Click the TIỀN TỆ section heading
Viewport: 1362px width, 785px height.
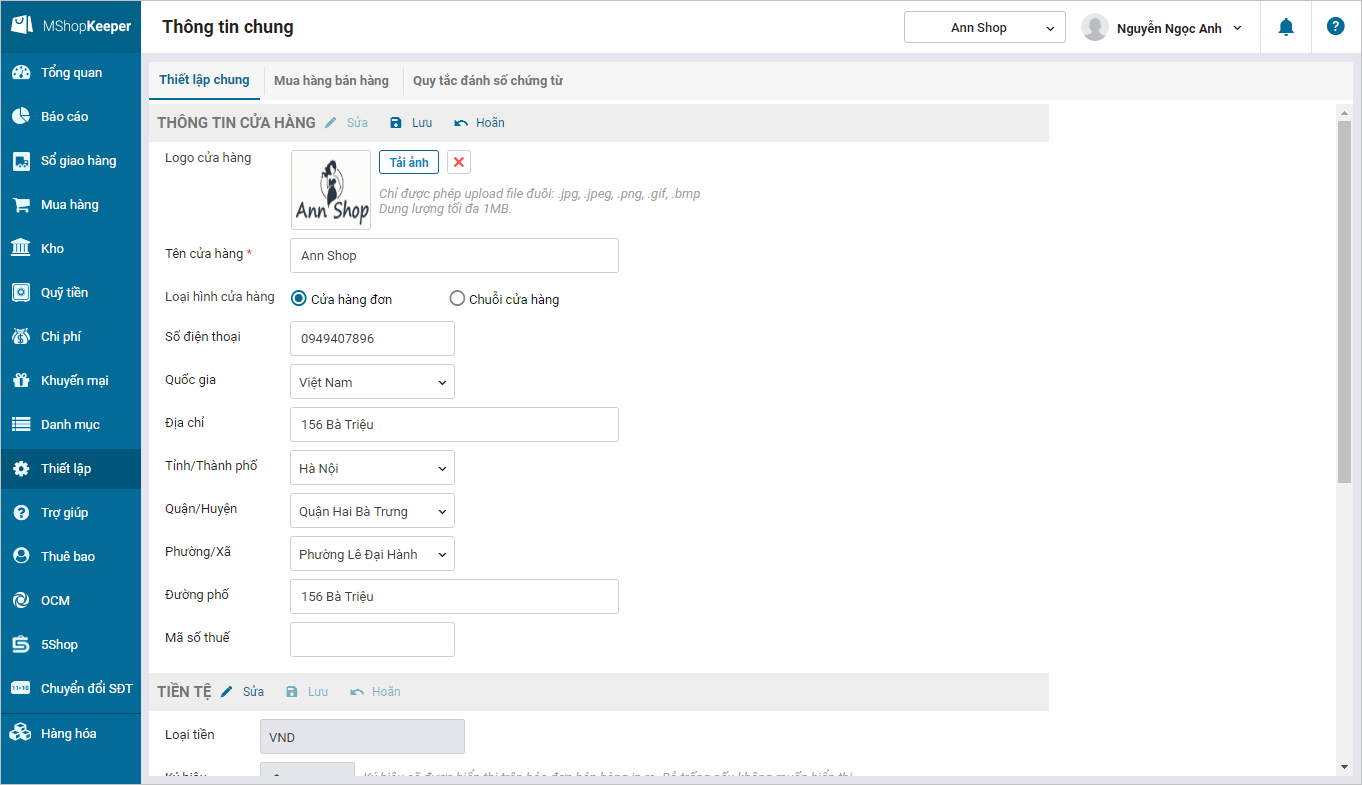[x=184, y=692]
